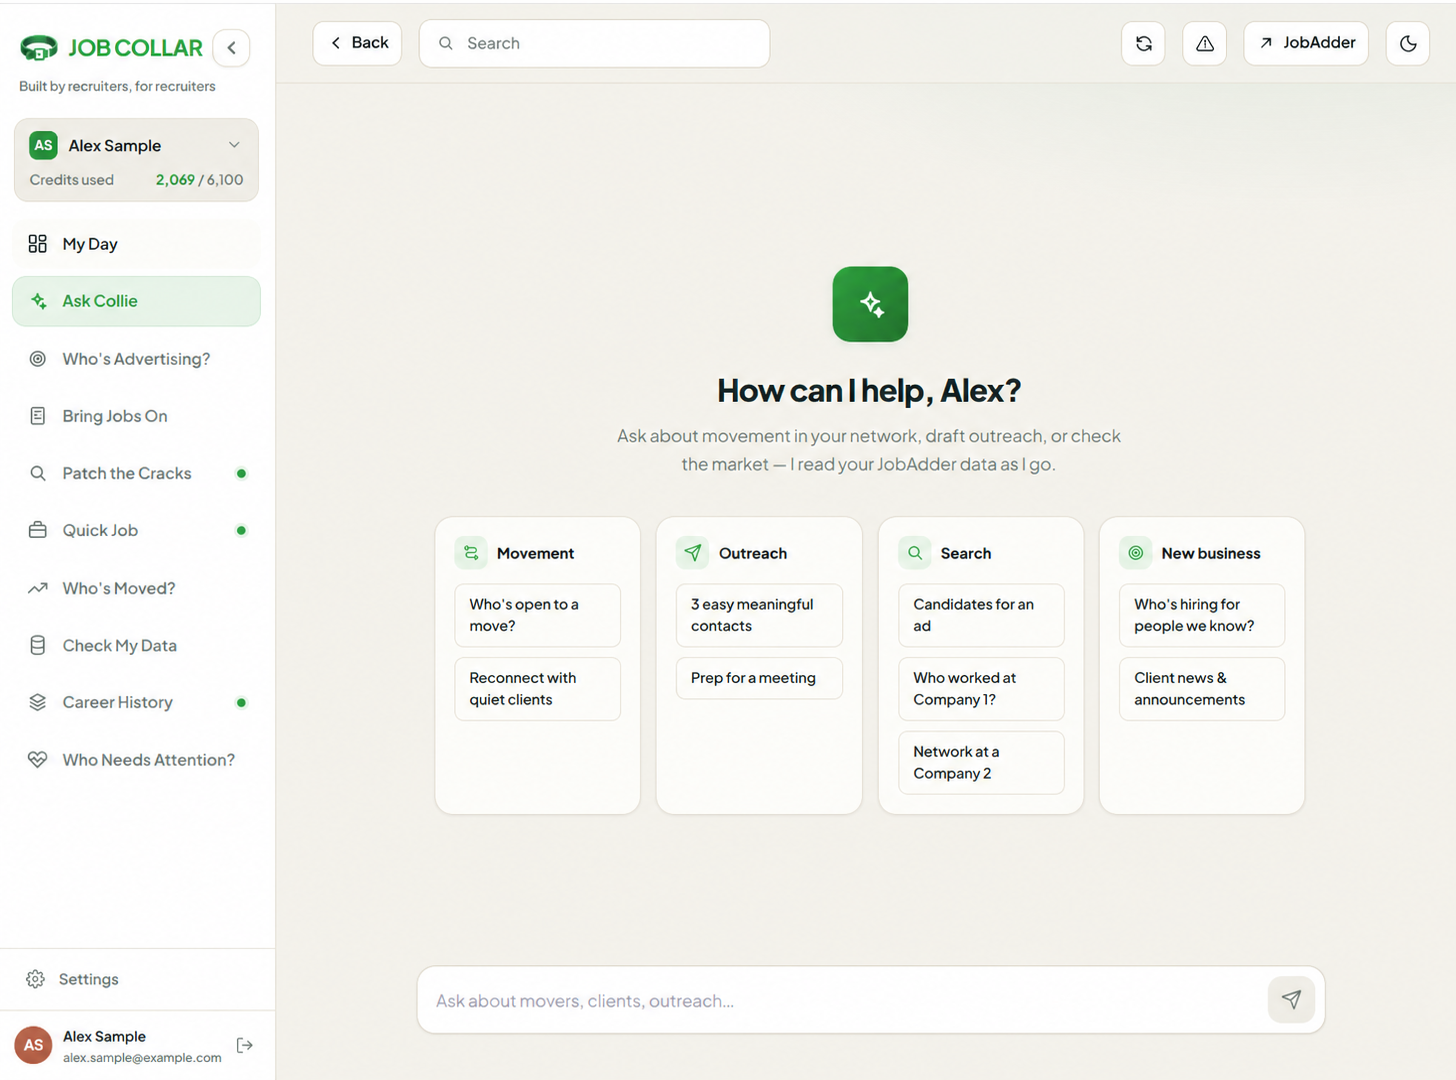Pick "Network at a Company 2" prompt

pyautogui.click(x=981, y=763)
